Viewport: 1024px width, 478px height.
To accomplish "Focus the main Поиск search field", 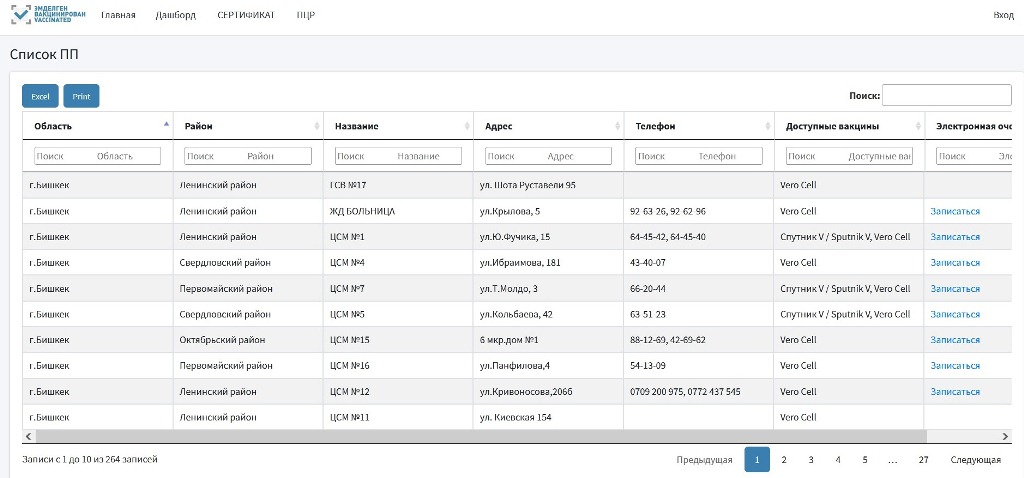I will pyautogui.click(x=946, y=95).
